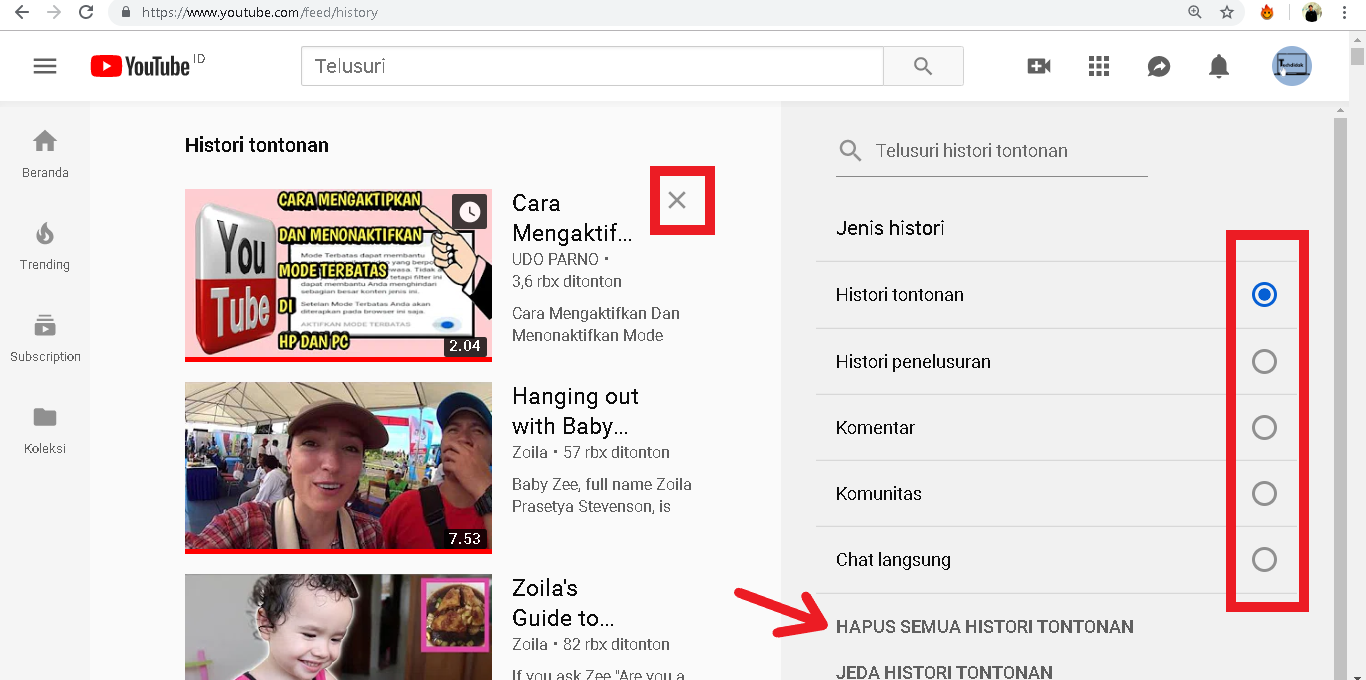Select the Komunitas radio button
Screen dimensions: 1366x680
click(x=1264, y=493)
